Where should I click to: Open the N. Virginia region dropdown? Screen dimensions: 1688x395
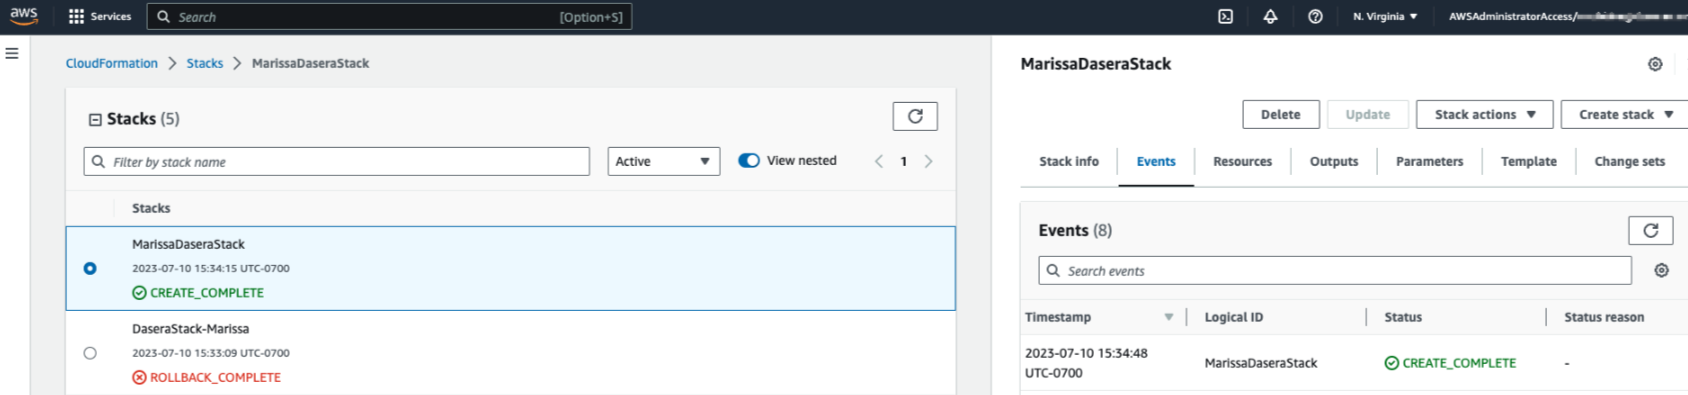(x=1385, y=17)
